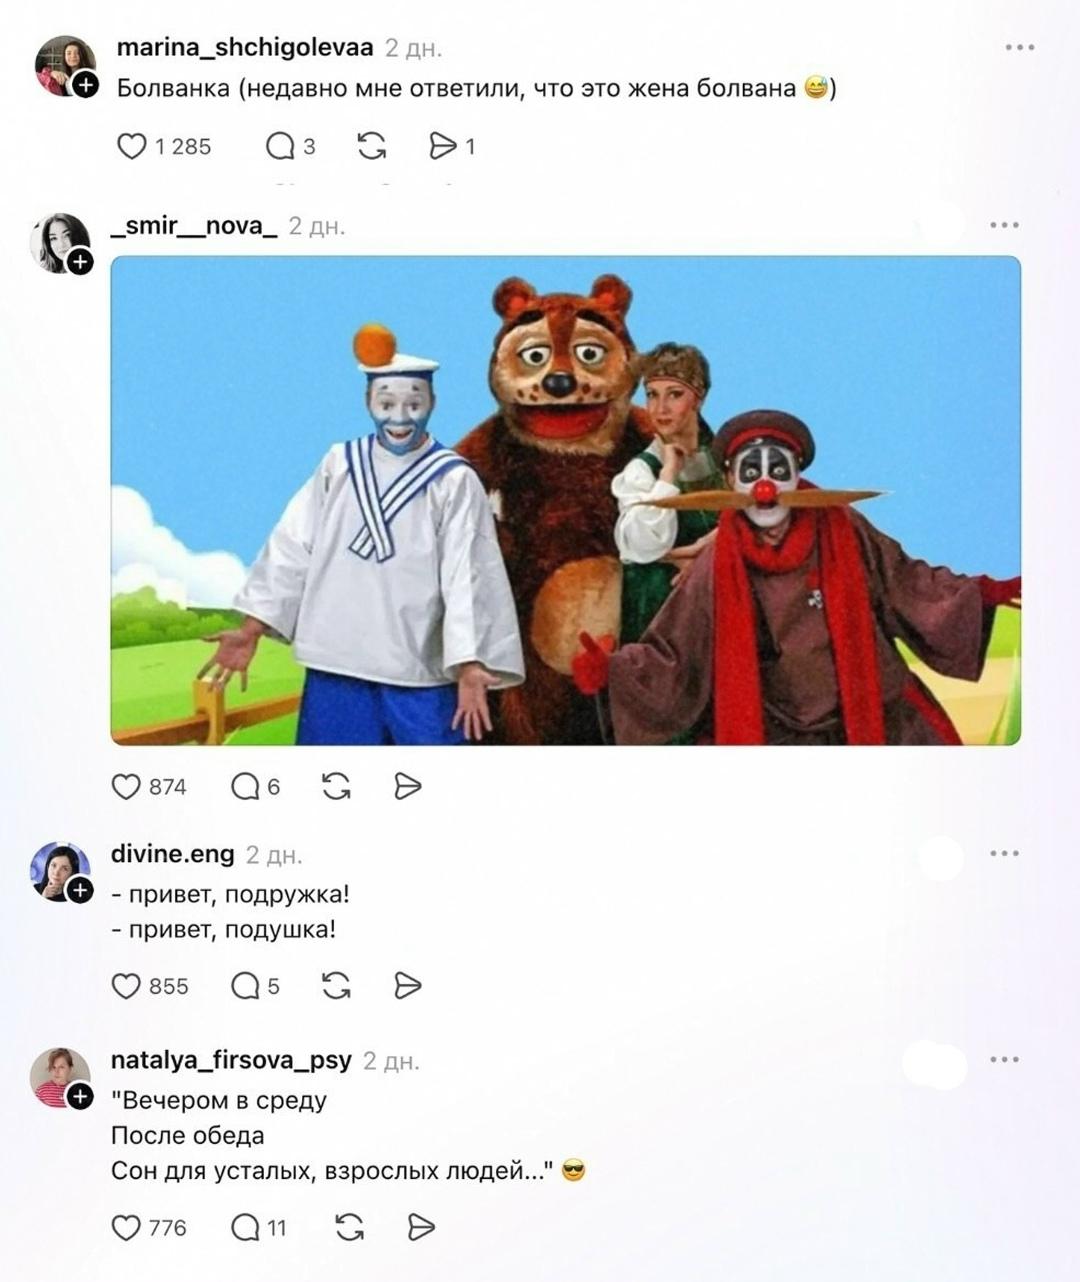Open three-dot menu on _smir__nova_ post
The height and width of the screenshot is (1282, 1080).
(1004, 225)
